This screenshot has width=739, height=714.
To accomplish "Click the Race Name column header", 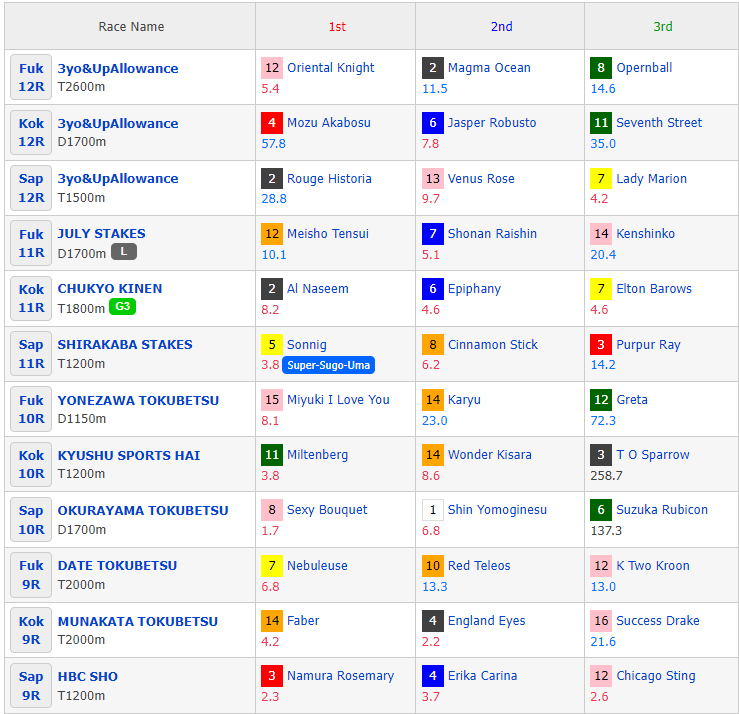I will pyautogui.click(x=131, y=27).
